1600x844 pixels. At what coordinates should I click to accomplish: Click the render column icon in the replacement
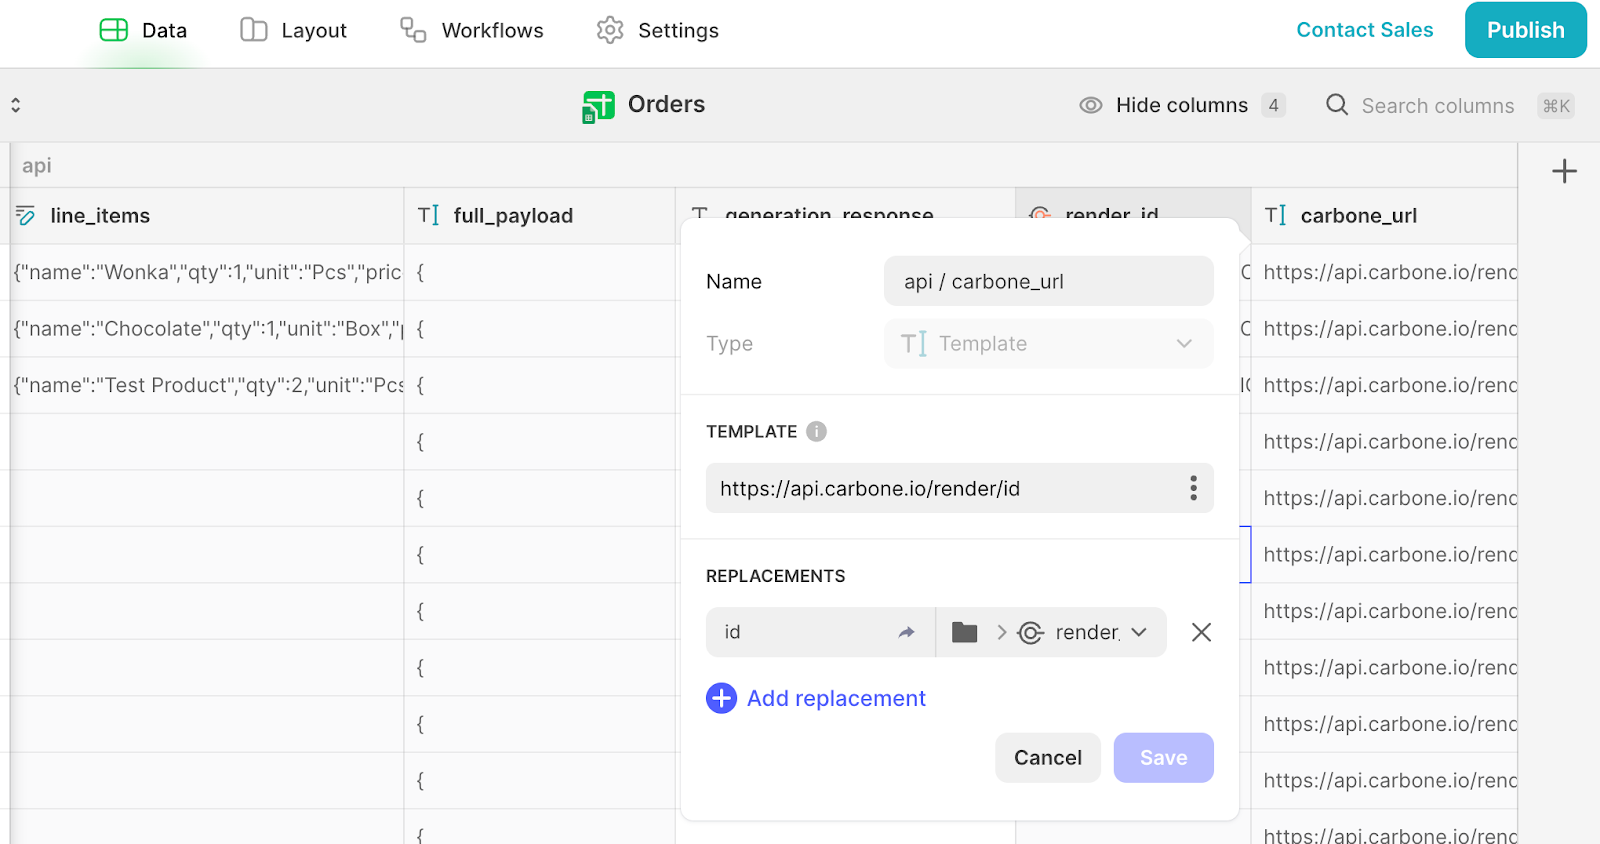[1031, 632]
